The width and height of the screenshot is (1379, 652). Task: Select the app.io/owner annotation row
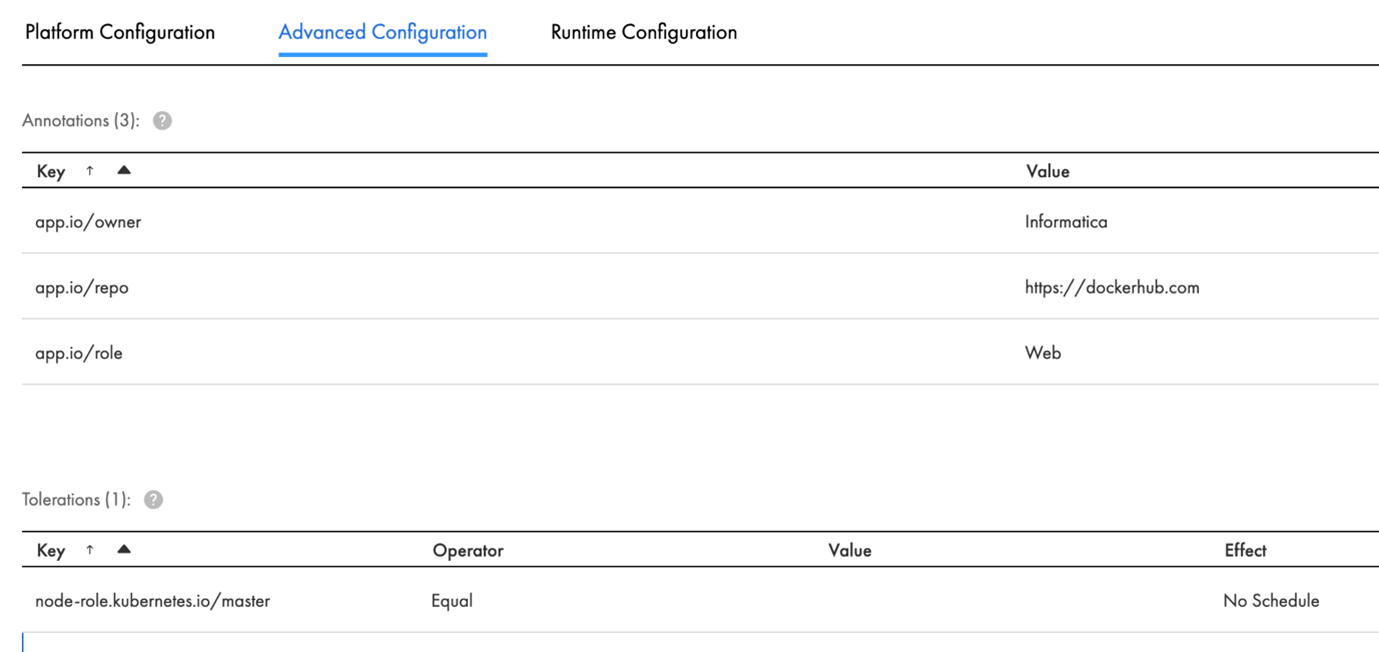coord(88,222)
